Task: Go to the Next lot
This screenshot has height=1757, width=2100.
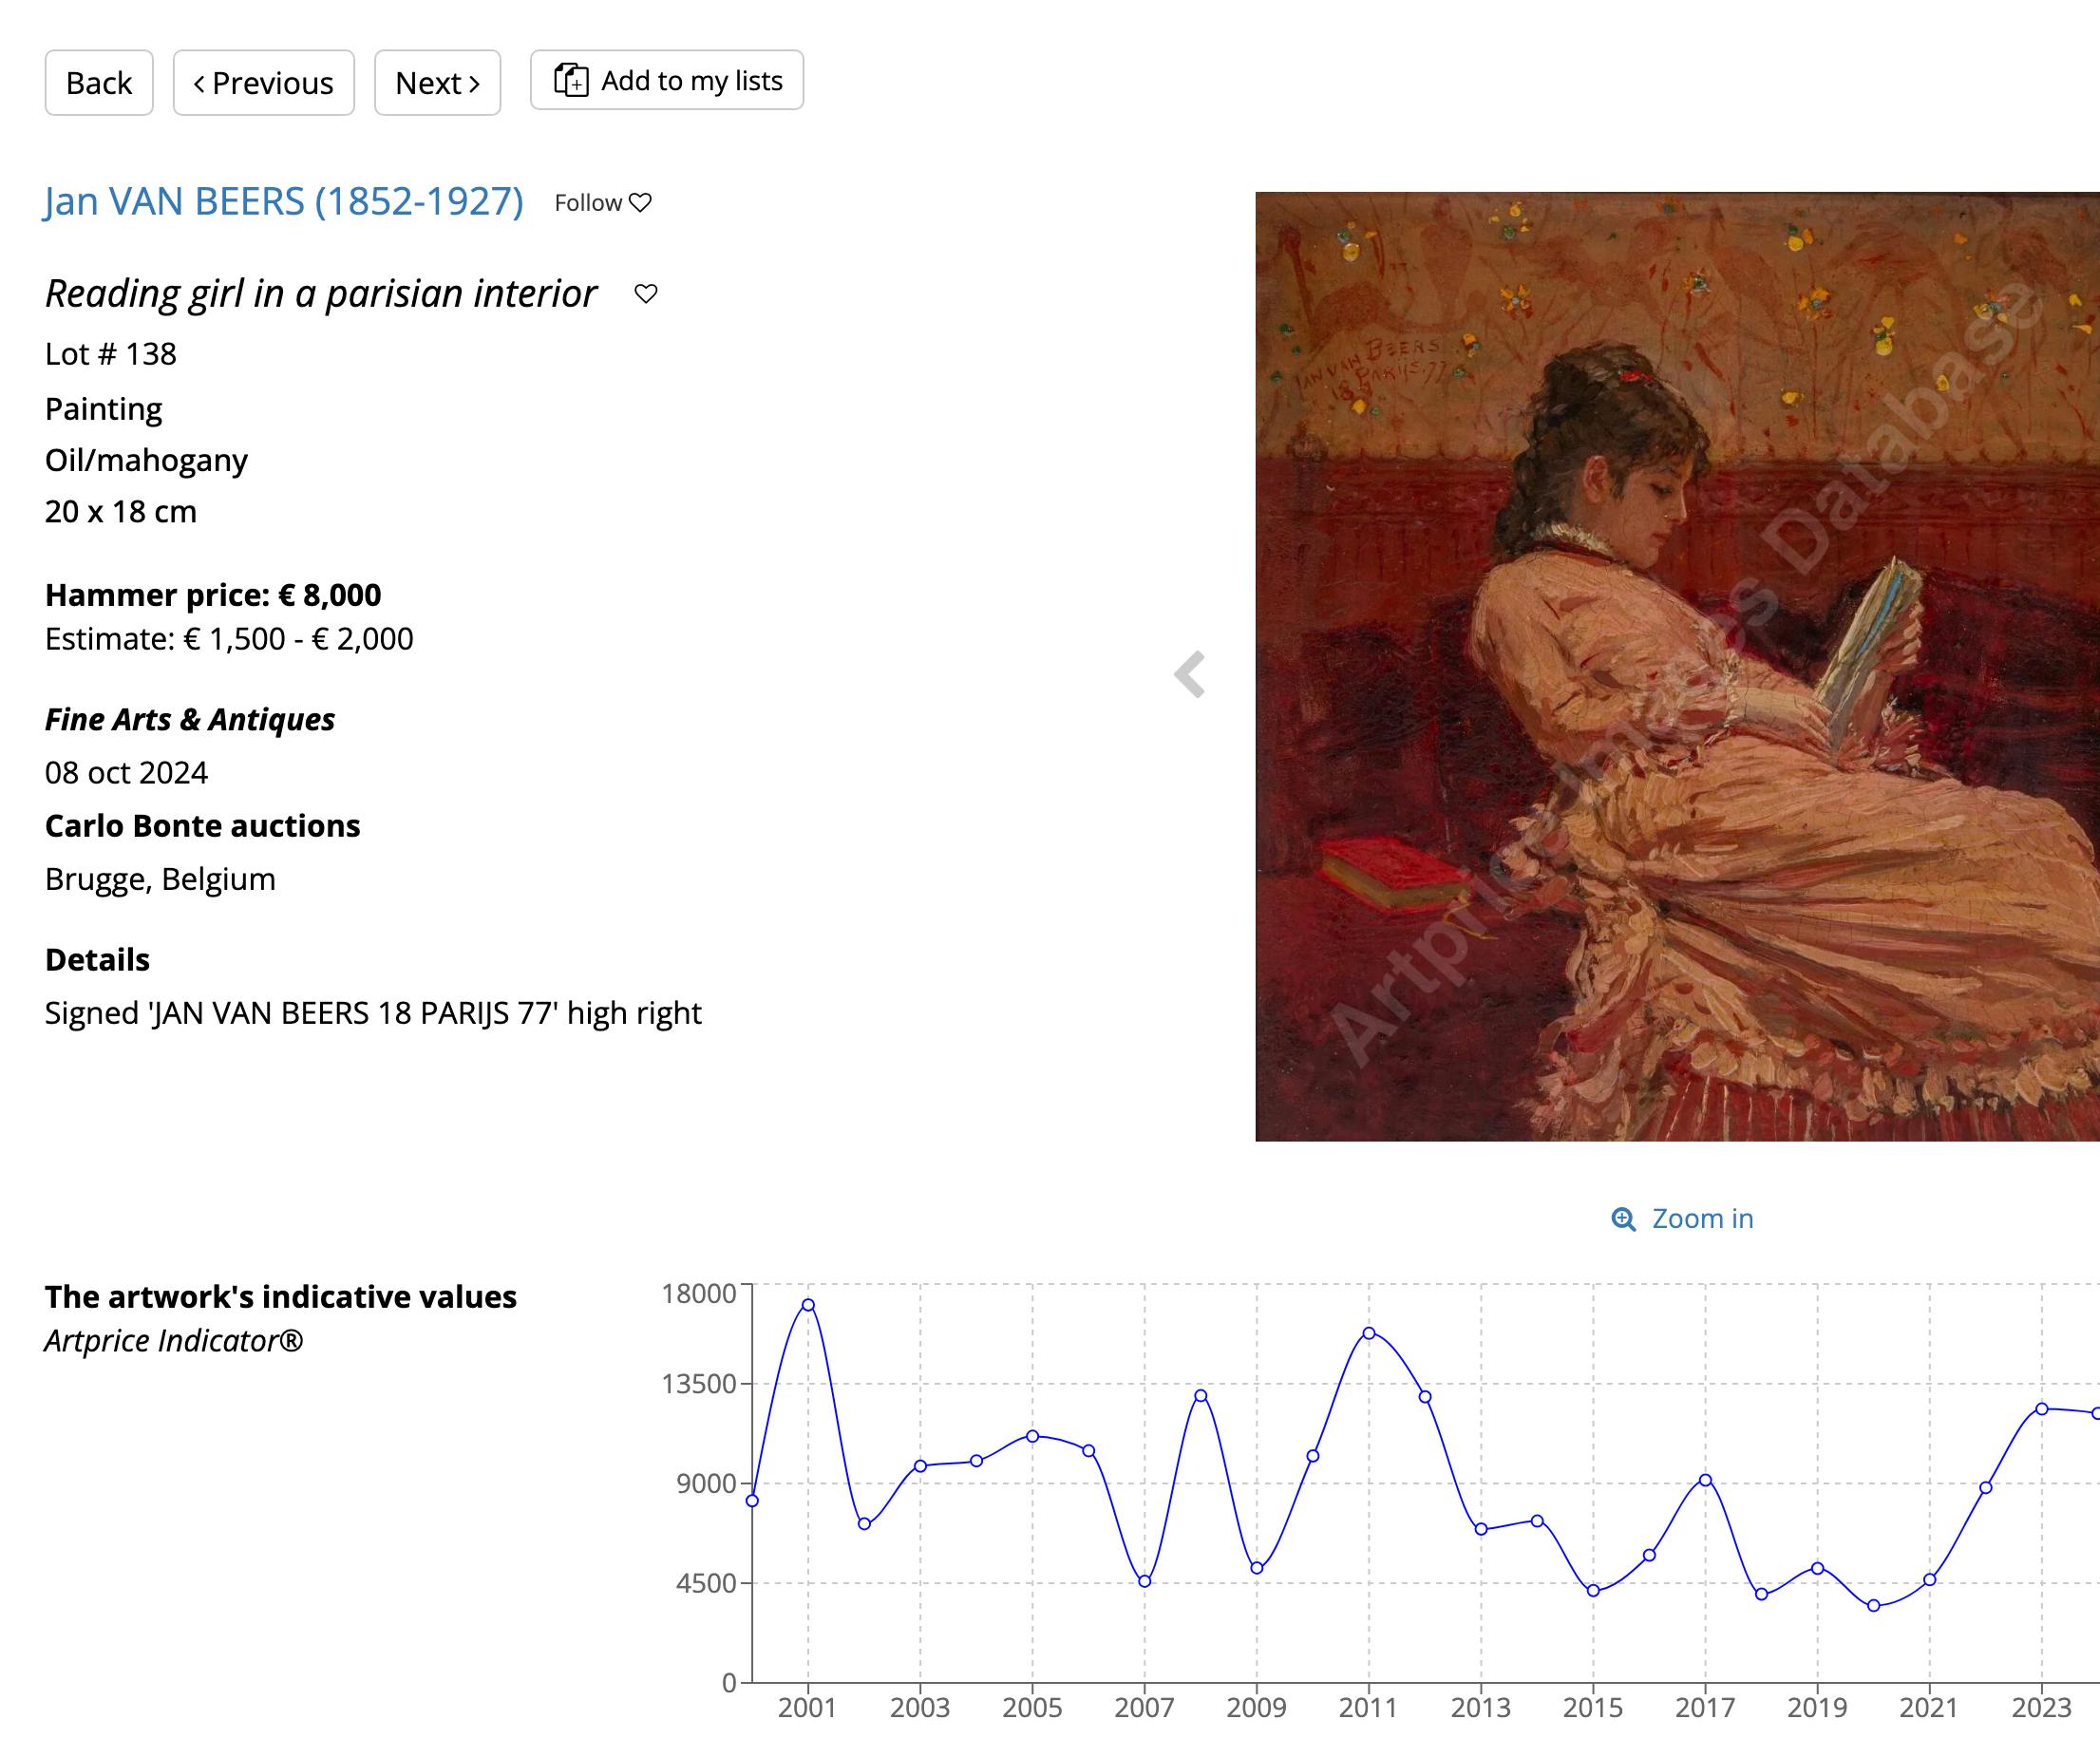Action: [437, 83]
